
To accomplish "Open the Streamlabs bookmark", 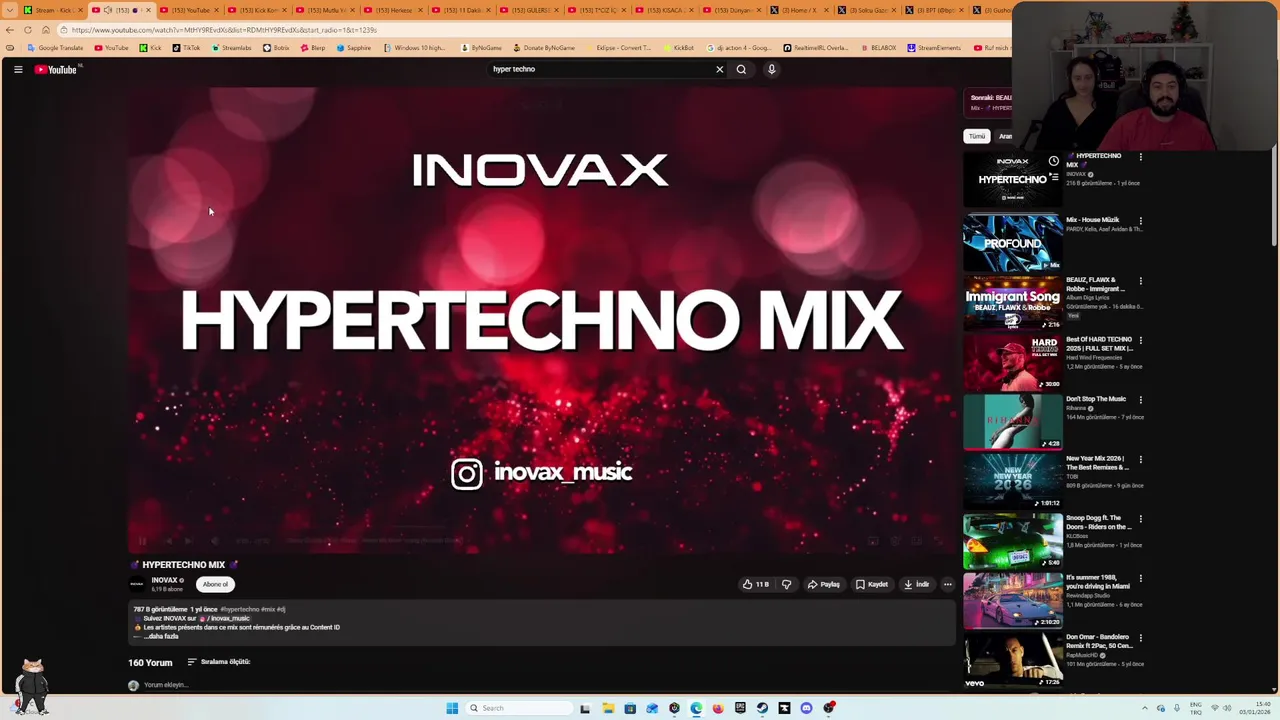I will click(231, 48).
